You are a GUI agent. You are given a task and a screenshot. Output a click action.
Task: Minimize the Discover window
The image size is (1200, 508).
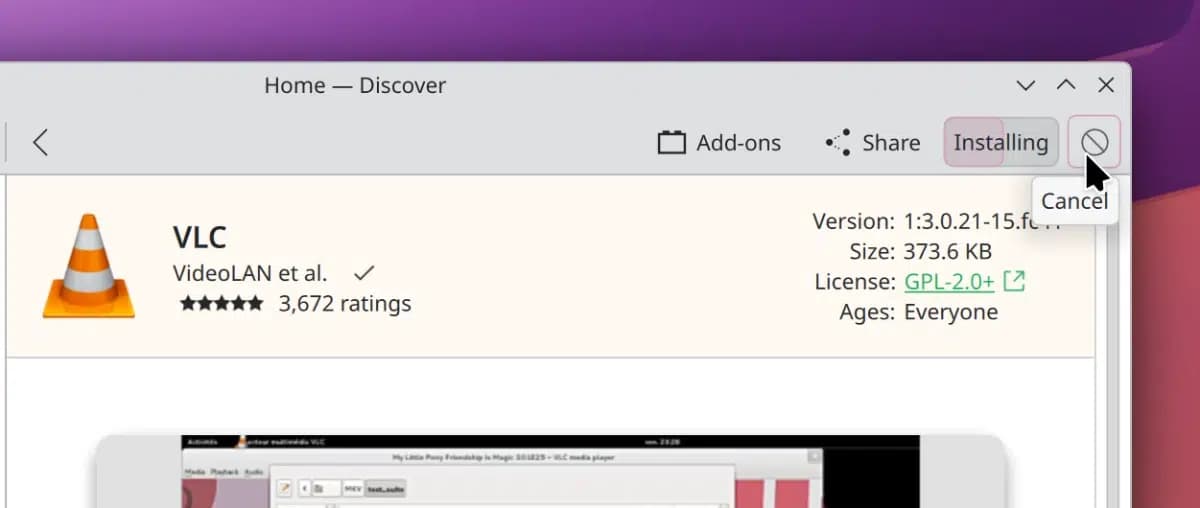tap(1025, 86)
